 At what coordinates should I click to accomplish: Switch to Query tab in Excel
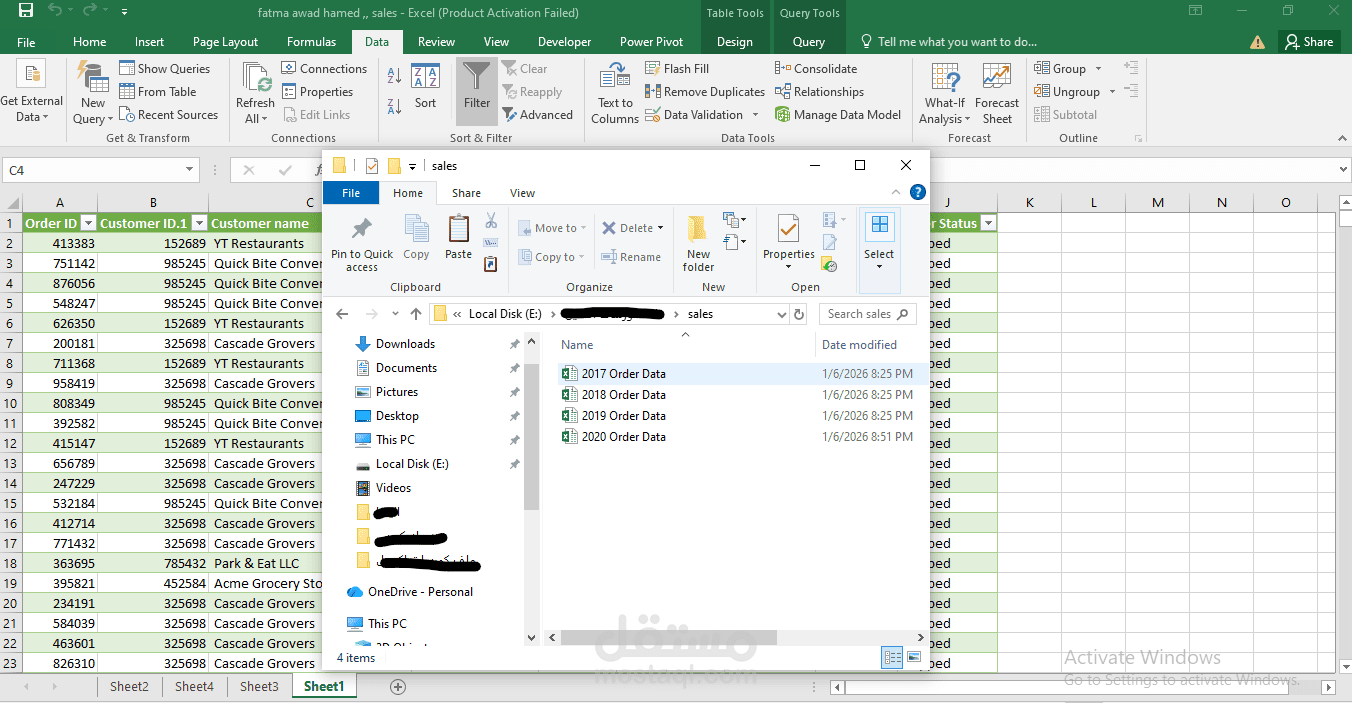pyautogui.click(x=808, y=42)
